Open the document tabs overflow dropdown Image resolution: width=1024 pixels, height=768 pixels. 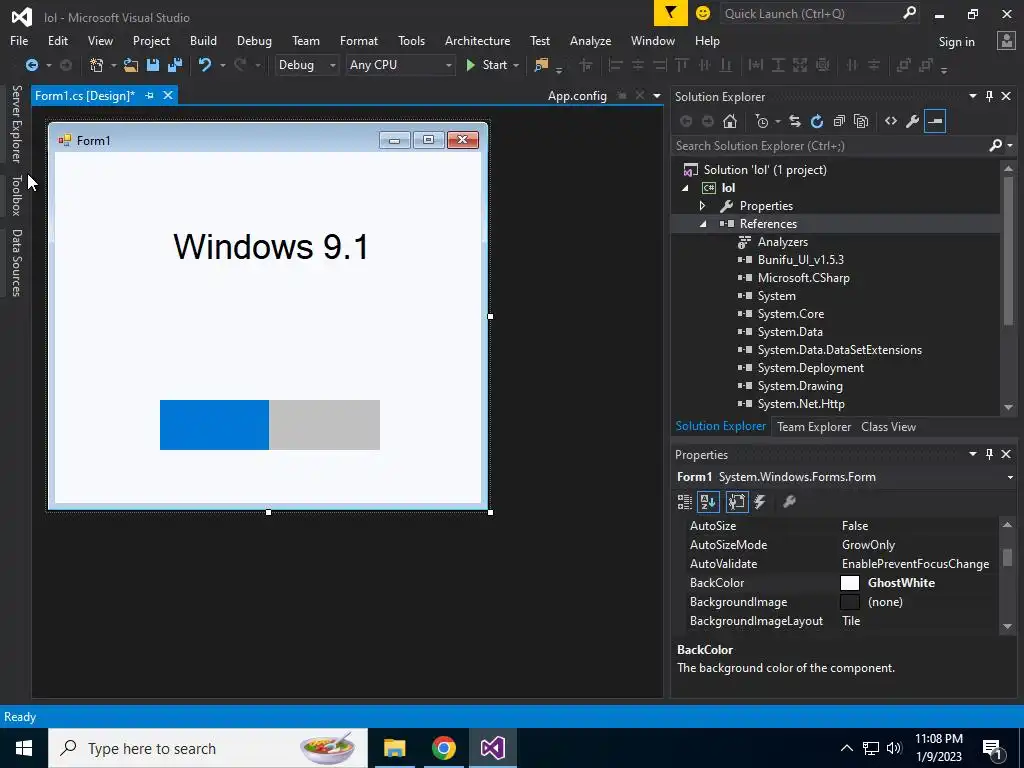pos(656,96)
